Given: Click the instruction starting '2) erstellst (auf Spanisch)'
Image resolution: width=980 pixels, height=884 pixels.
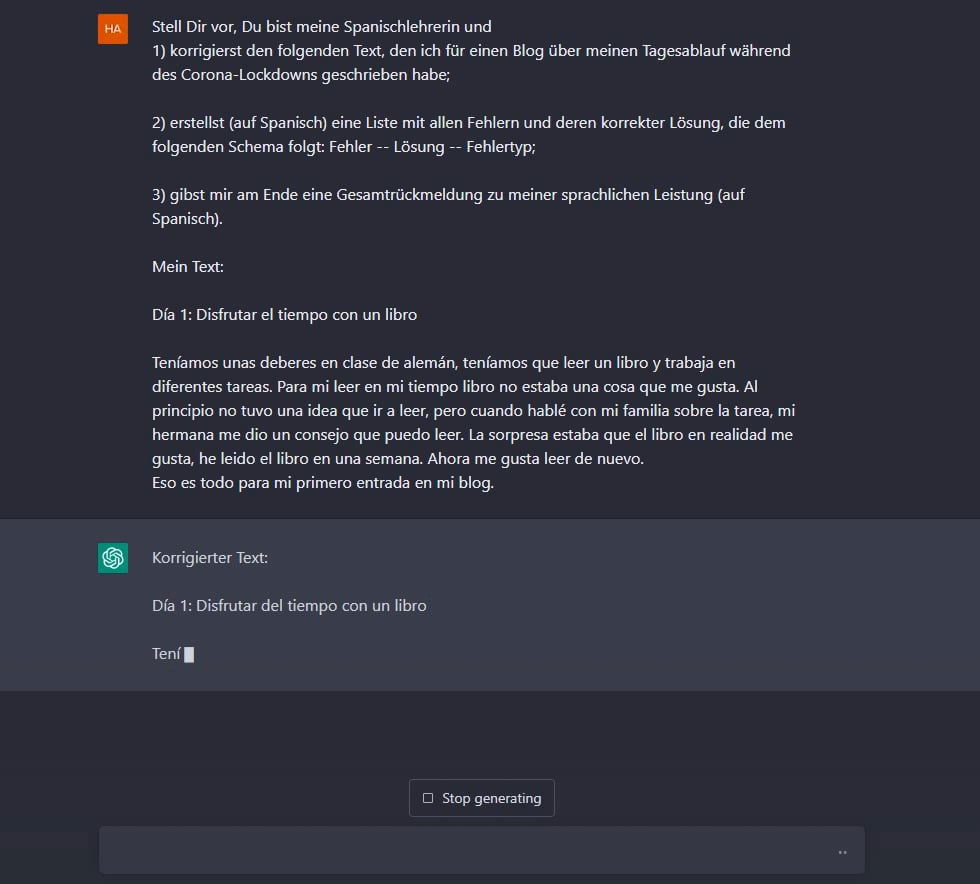Looking at the screenshot, I should (x=469, y=134).
